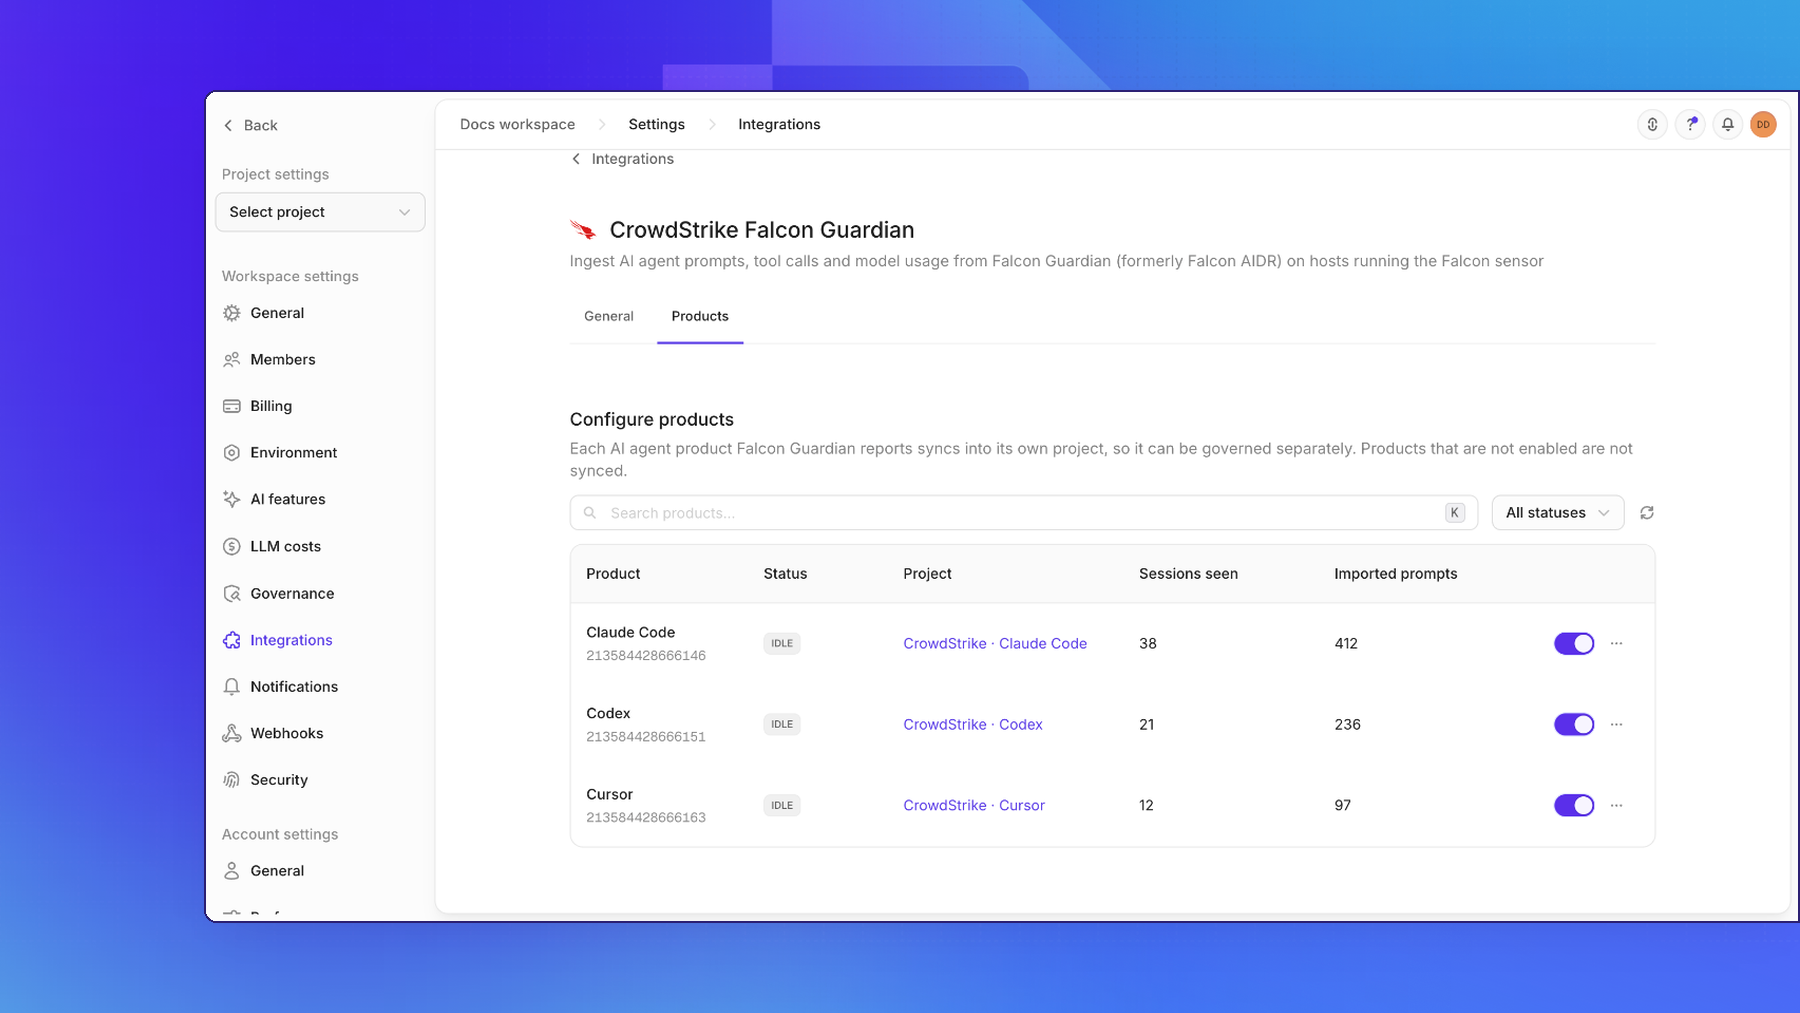Click the Sessions seen column header
The height and width of the screenshot is (1013, 1800).
1188,574
